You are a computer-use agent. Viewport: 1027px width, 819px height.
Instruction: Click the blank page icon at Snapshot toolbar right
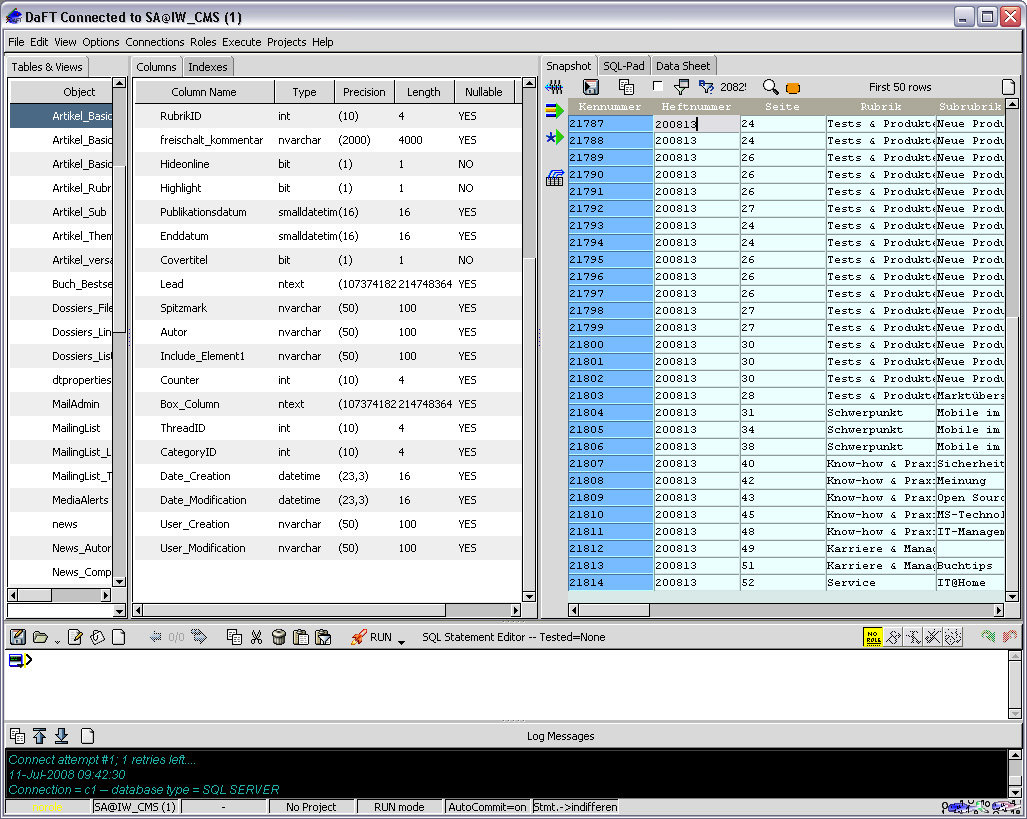click(x=1009, y=87)
